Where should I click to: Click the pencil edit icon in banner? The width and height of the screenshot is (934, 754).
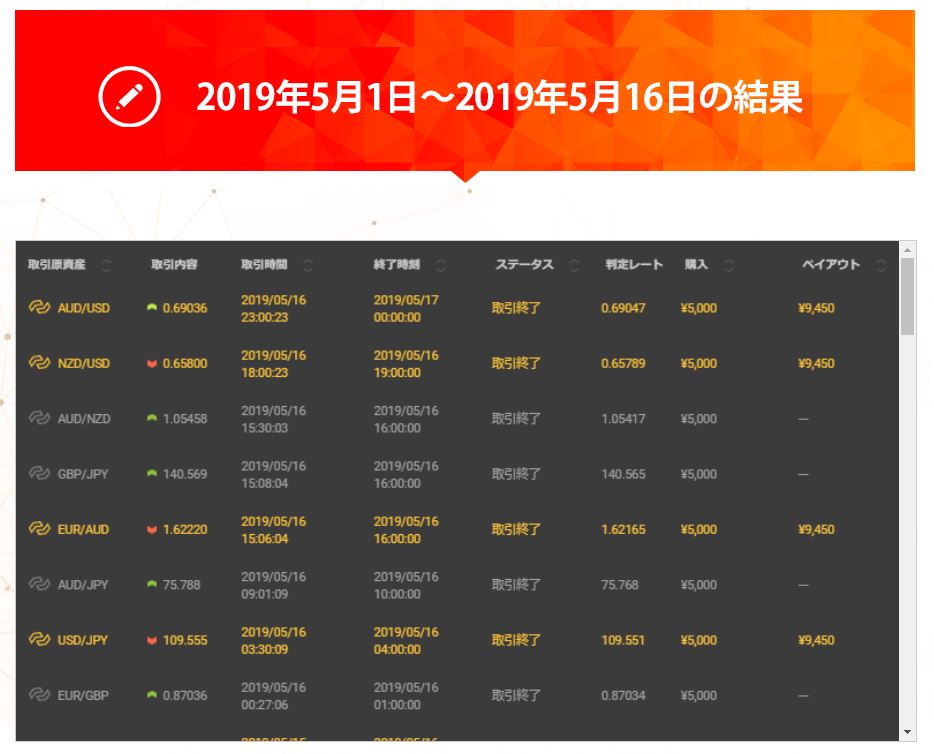(129, 96)
